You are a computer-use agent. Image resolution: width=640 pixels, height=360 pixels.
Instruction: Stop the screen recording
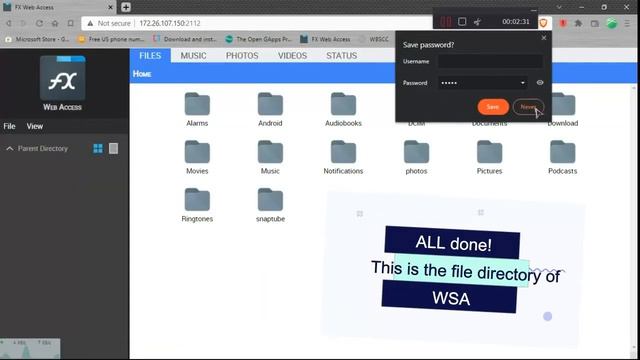(462, 22)
